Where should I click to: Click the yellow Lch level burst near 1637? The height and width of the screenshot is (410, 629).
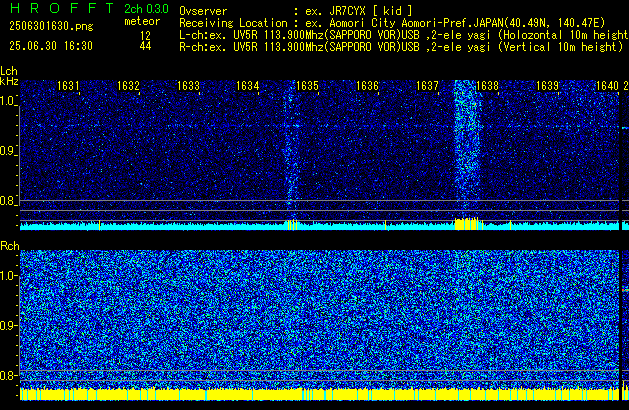pos(468,224)
